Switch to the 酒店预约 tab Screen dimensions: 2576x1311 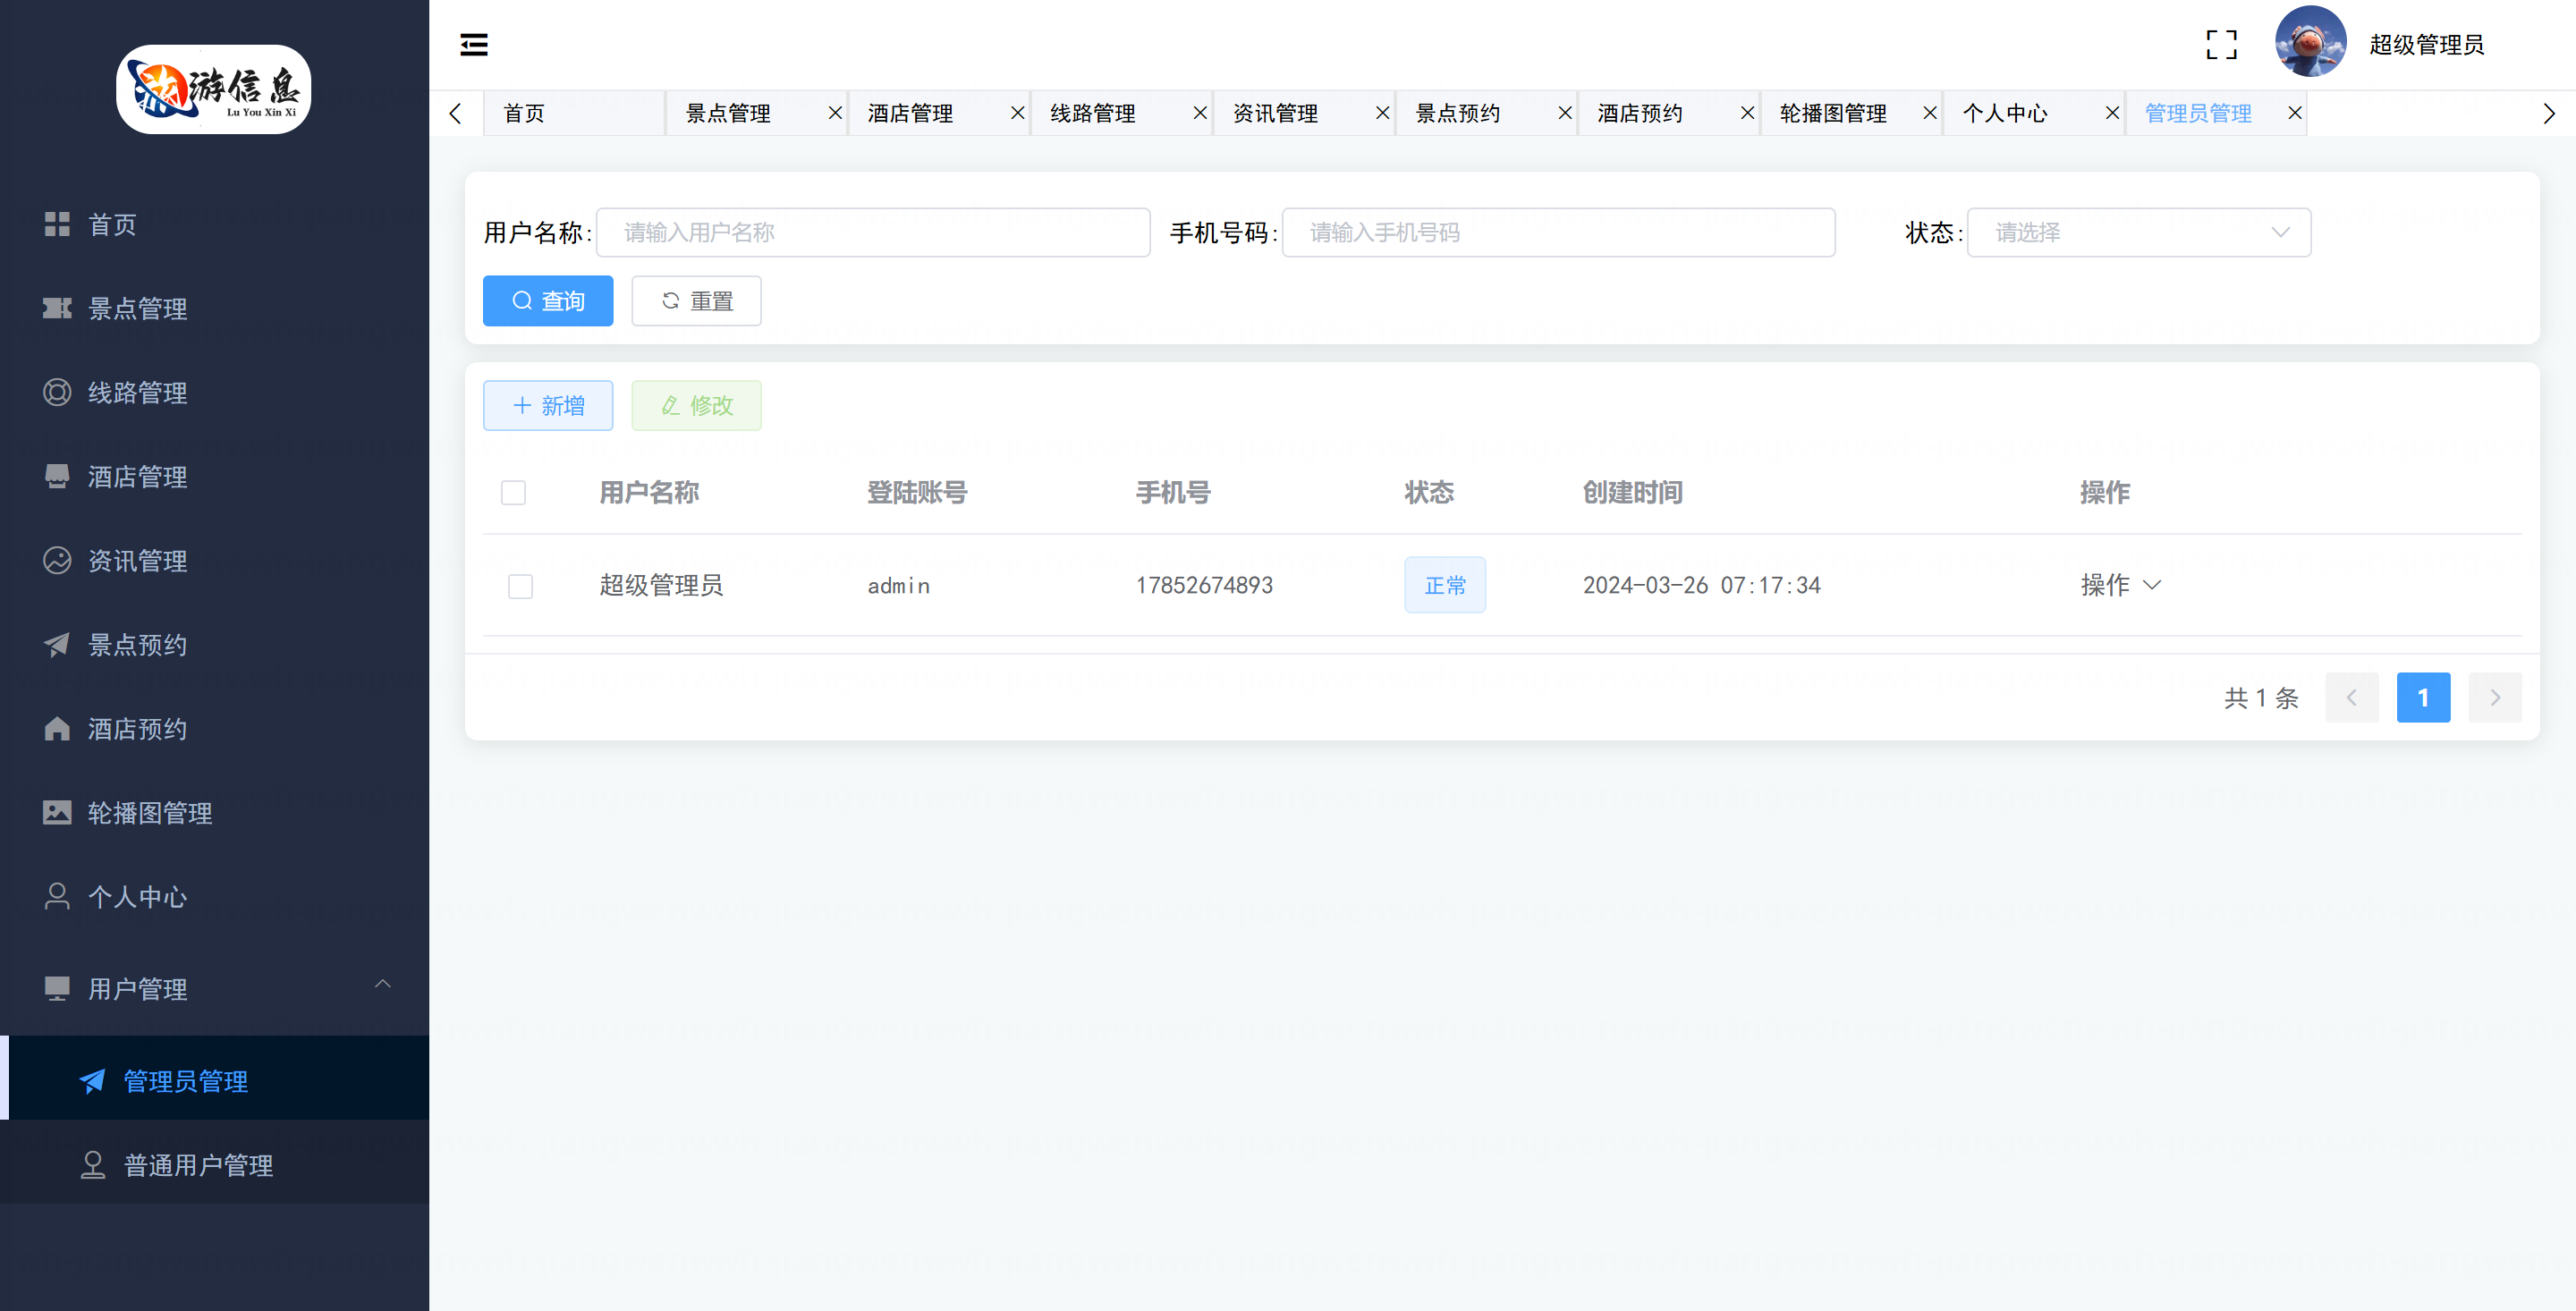1640,113
